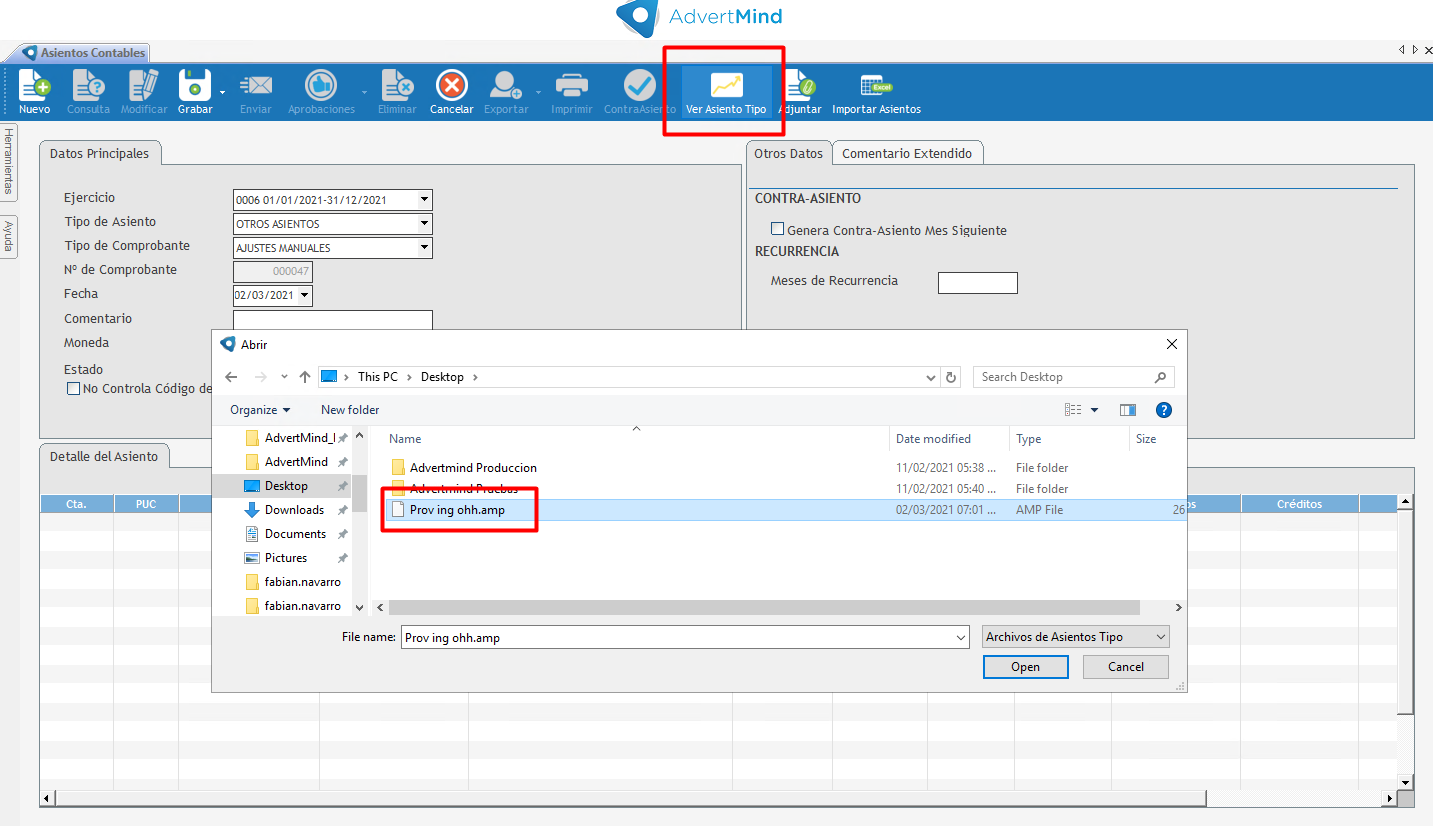
Task: Select Desktop in the navigation pane
Action: [286, 486]
